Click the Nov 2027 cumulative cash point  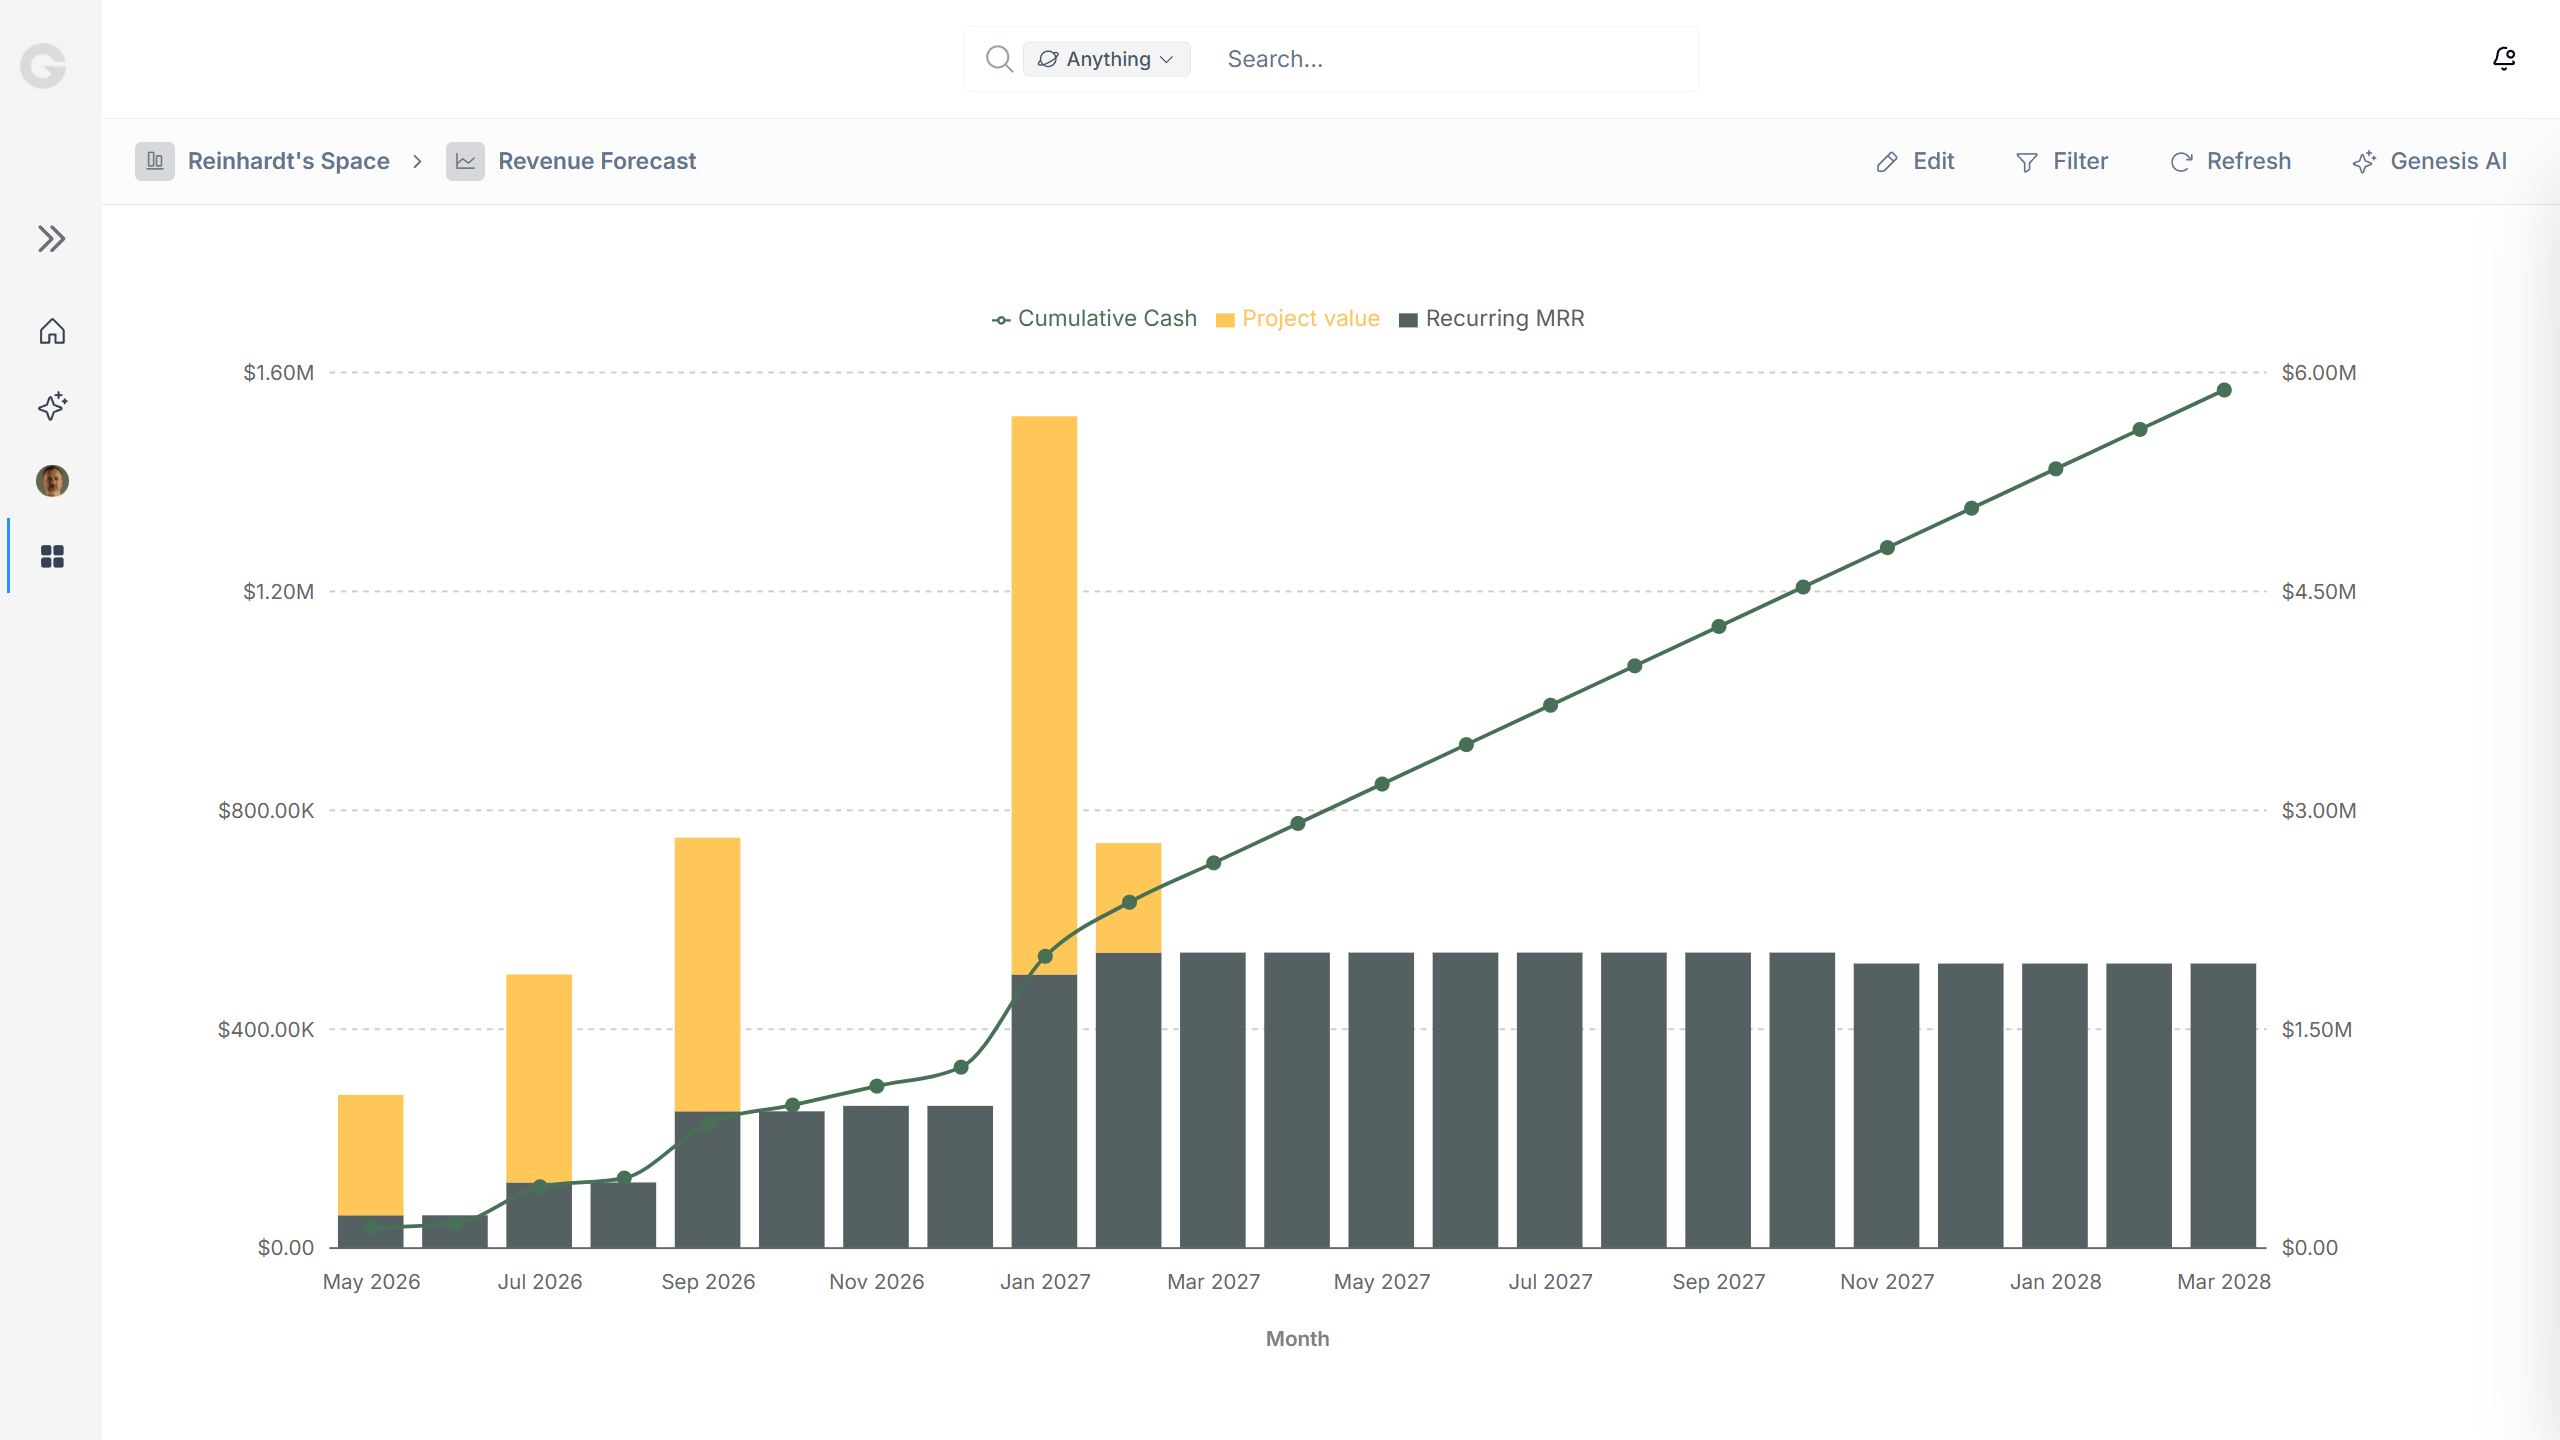(1887, 548)
